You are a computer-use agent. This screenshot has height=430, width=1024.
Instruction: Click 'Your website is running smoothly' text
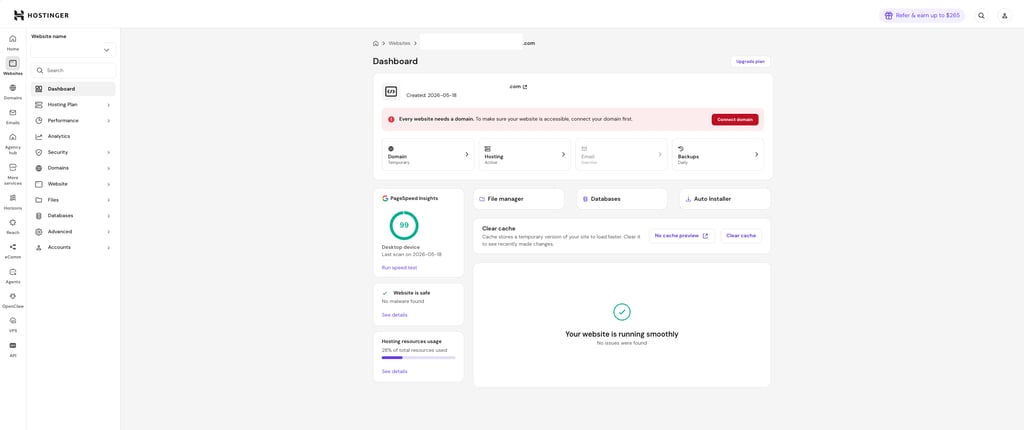pos(622,334)
